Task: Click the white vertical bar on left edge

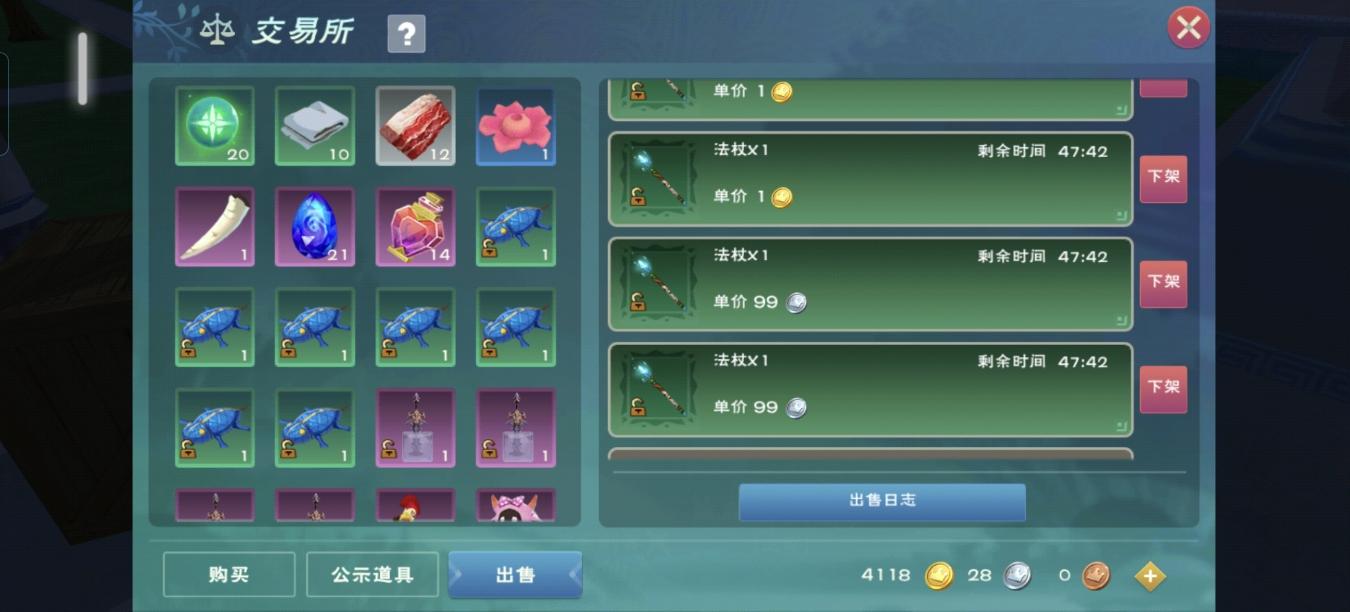Action: click(83, 68)
